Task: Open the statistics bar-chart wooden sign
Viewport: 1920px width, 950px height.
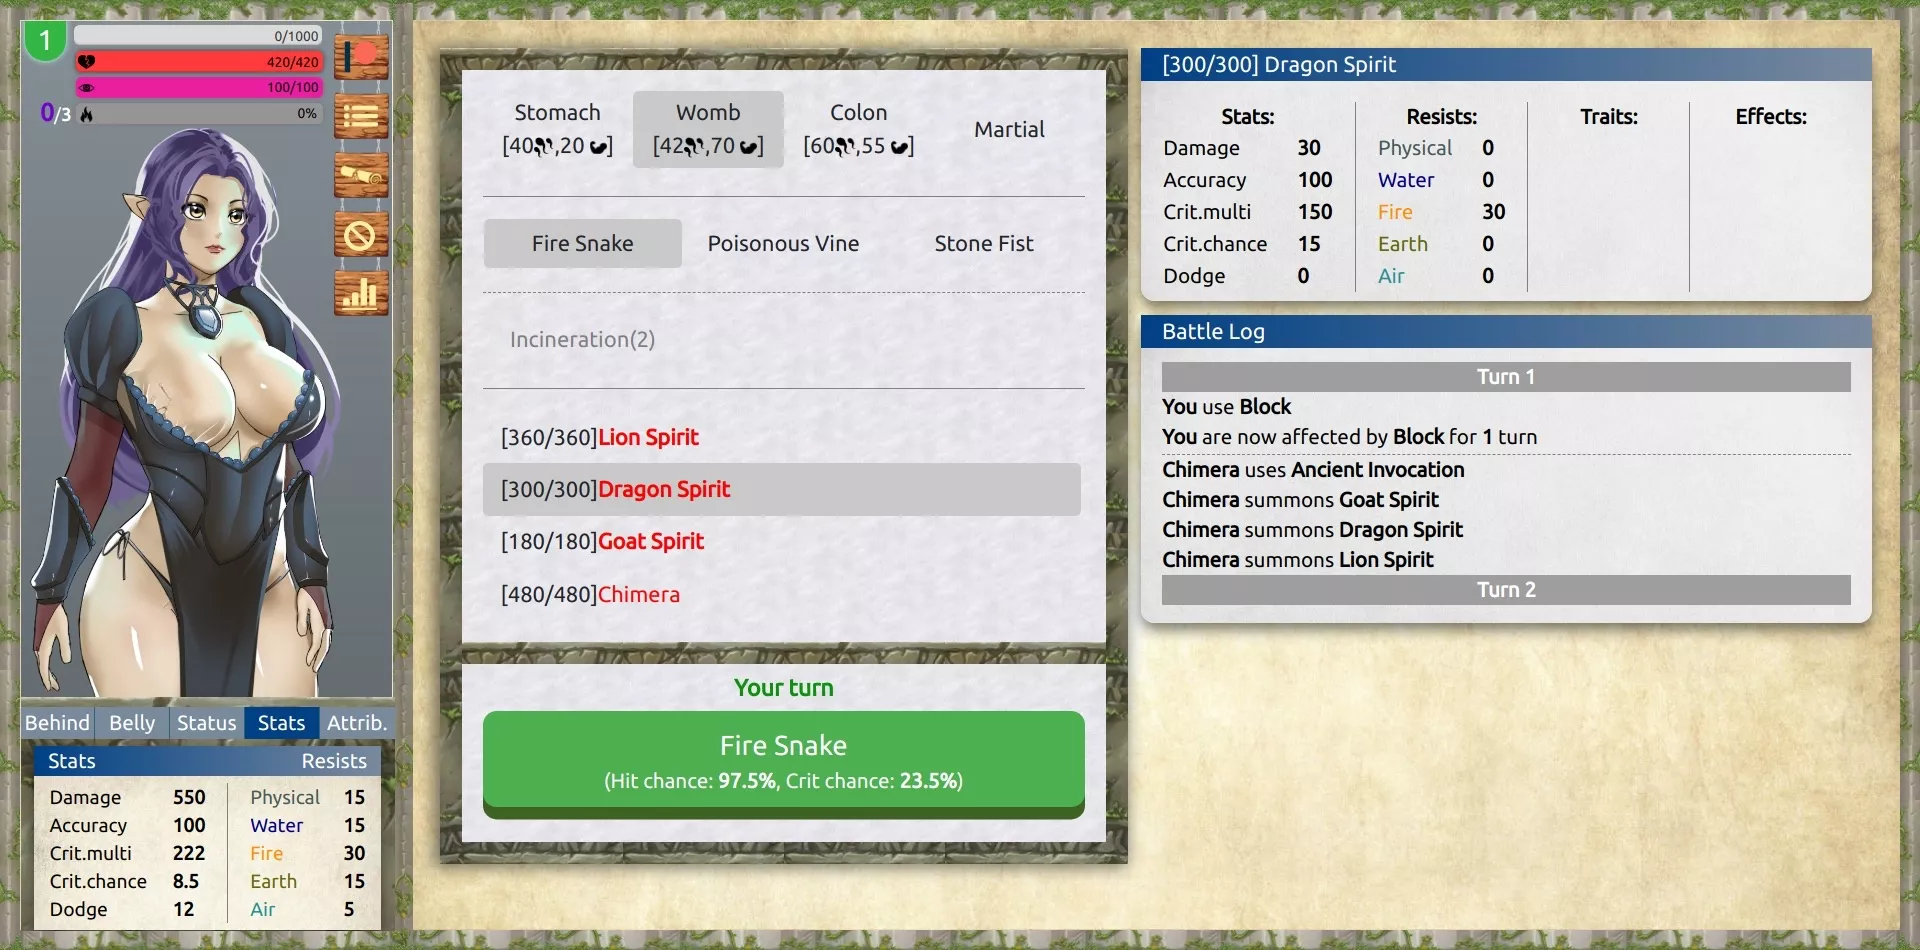Action: 360,293
